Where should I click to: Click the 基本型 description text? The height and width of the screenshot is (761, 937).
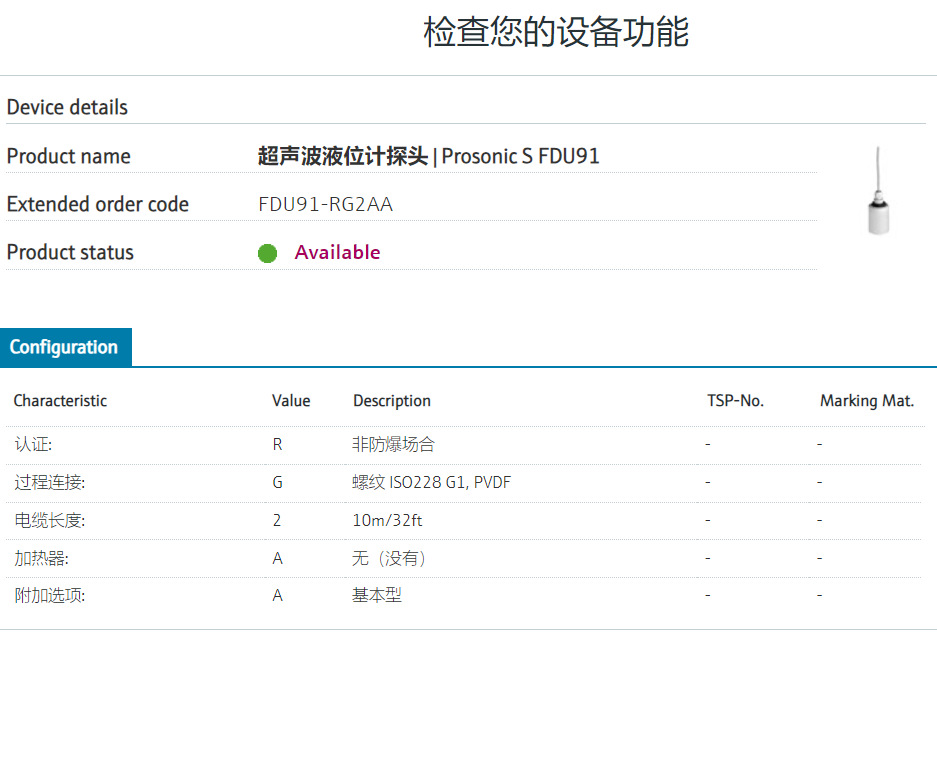(x=377, y=596)
